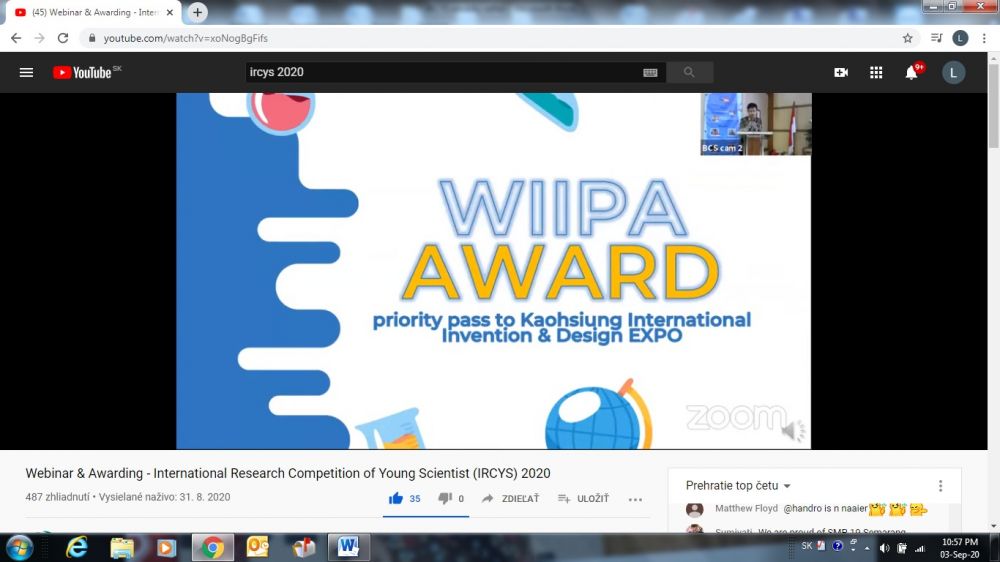Click the video title text
This screenshot has height=562, width=1000.
(x=288, y=473)
